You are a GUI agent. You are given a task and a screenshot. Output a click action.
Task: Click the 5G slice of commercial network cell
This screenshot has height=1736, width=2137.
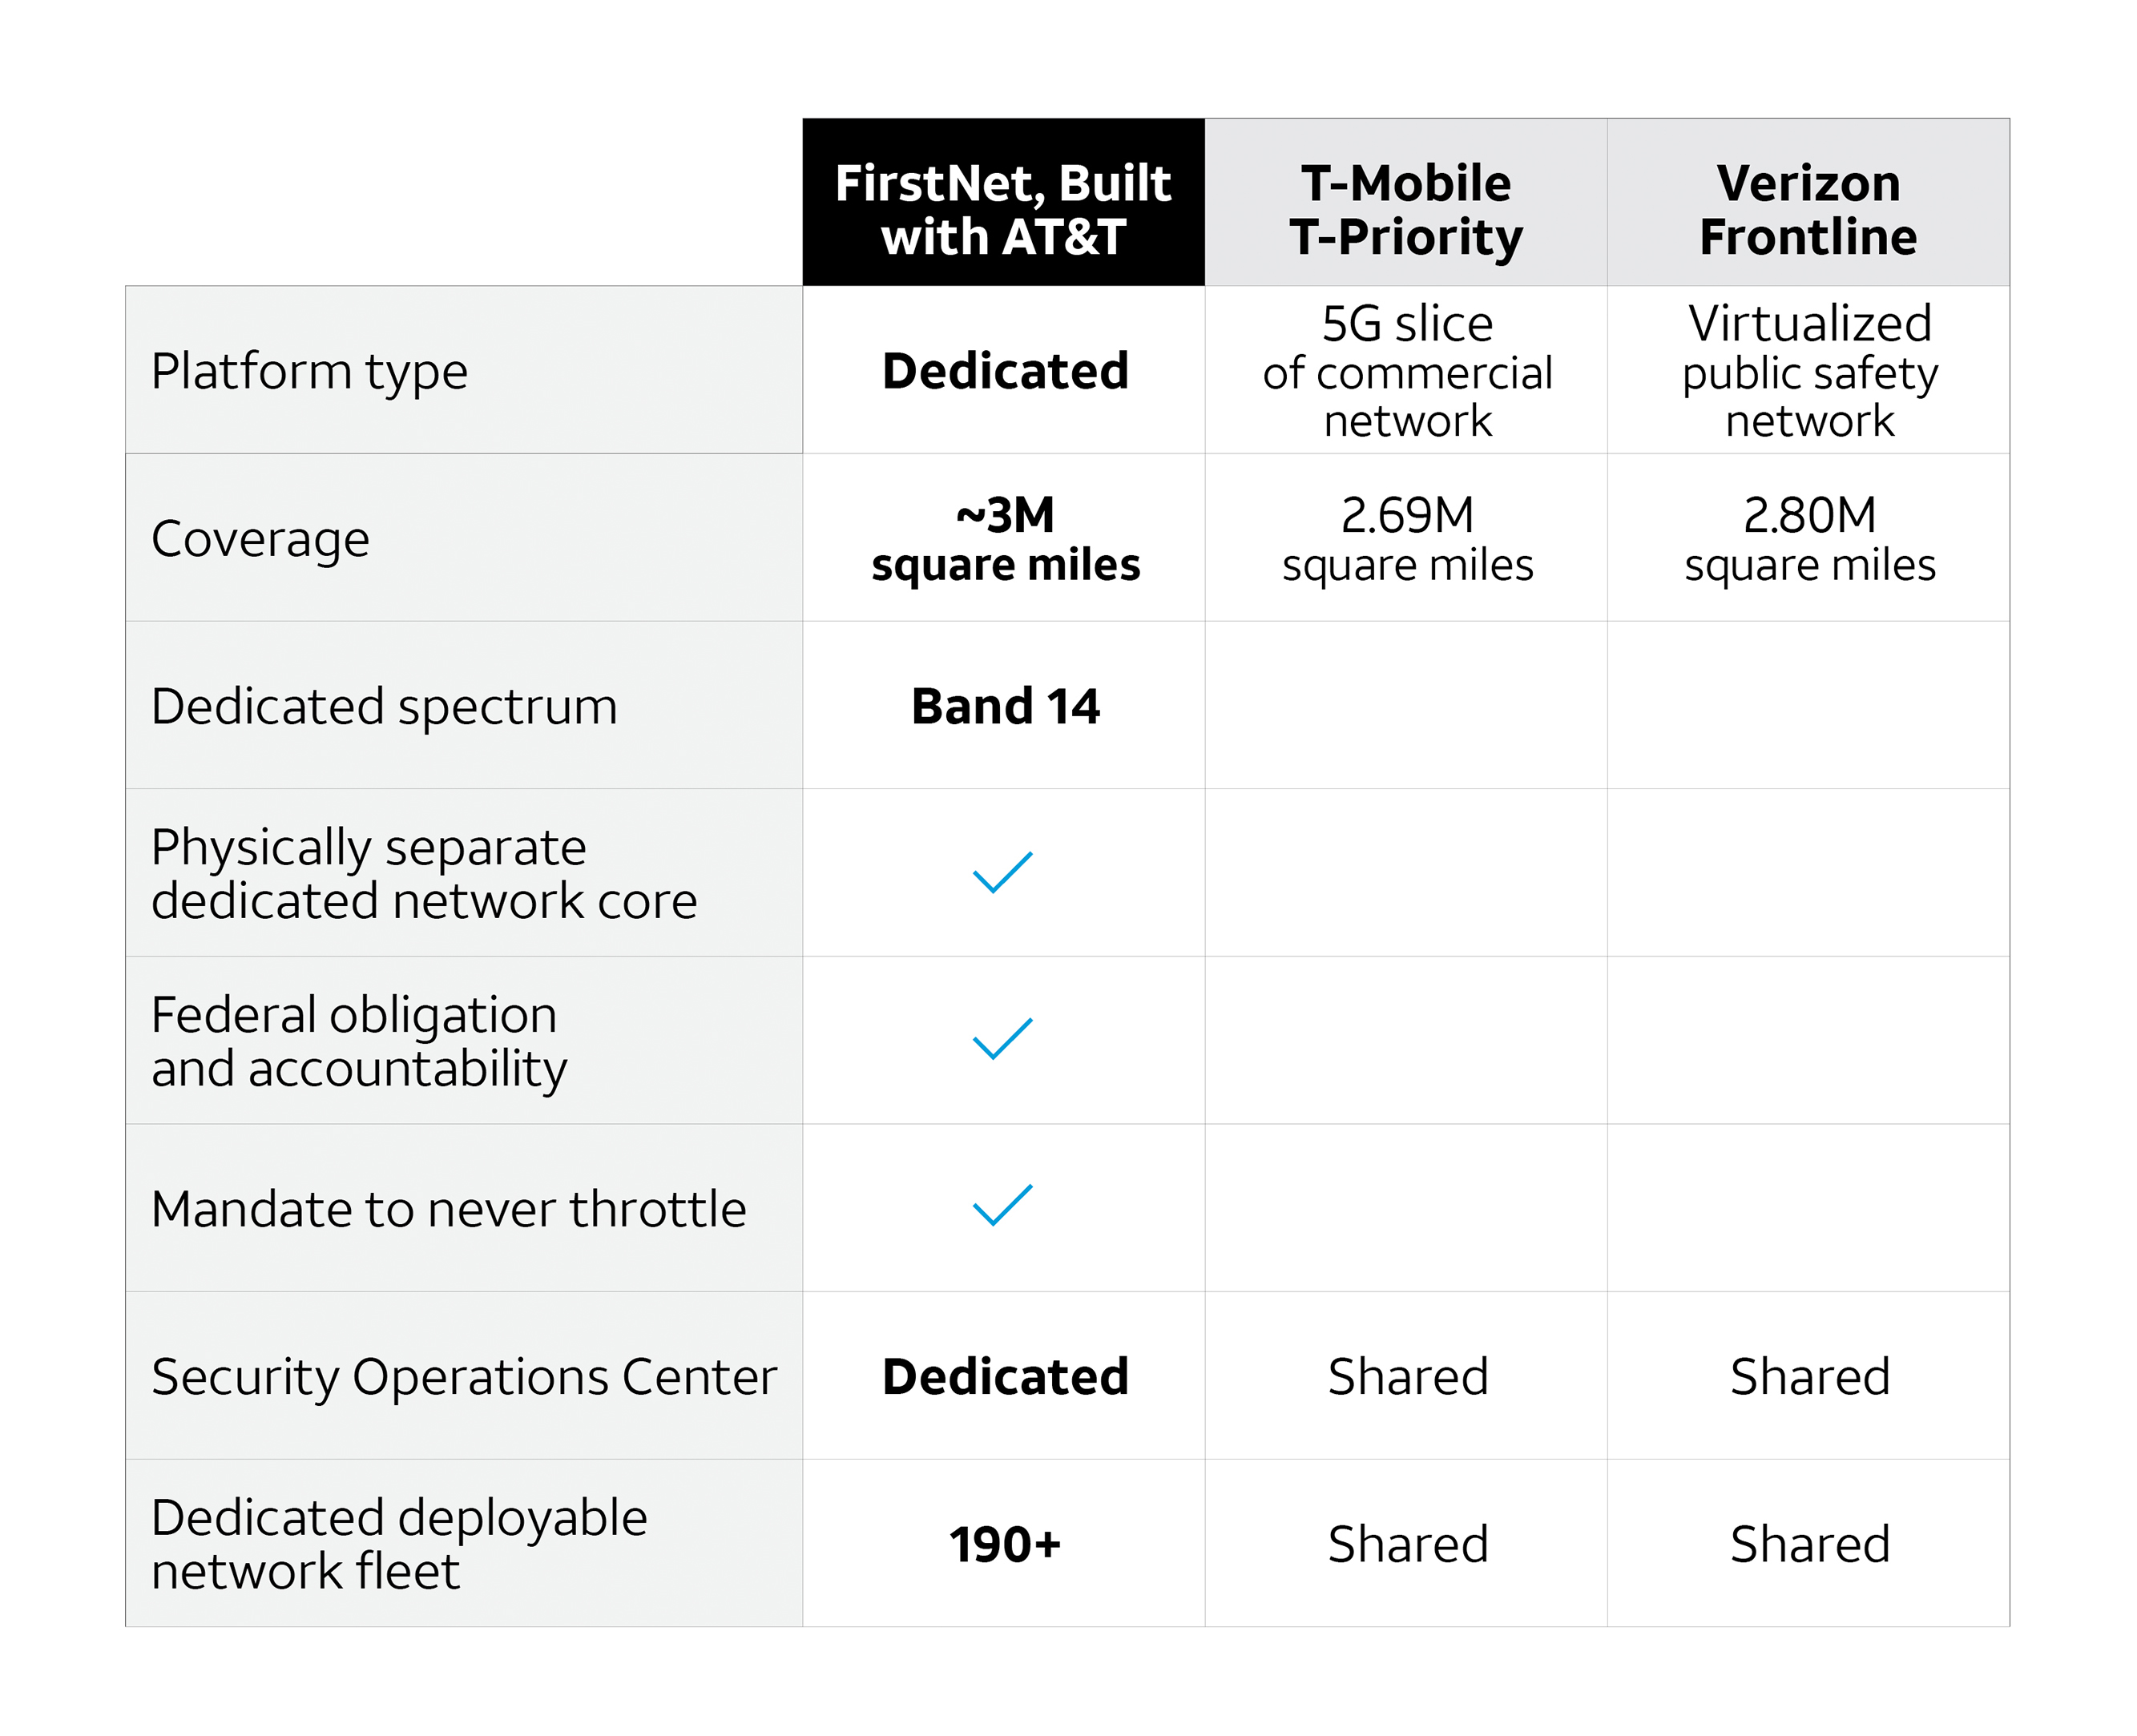(x=1407, y=371)
